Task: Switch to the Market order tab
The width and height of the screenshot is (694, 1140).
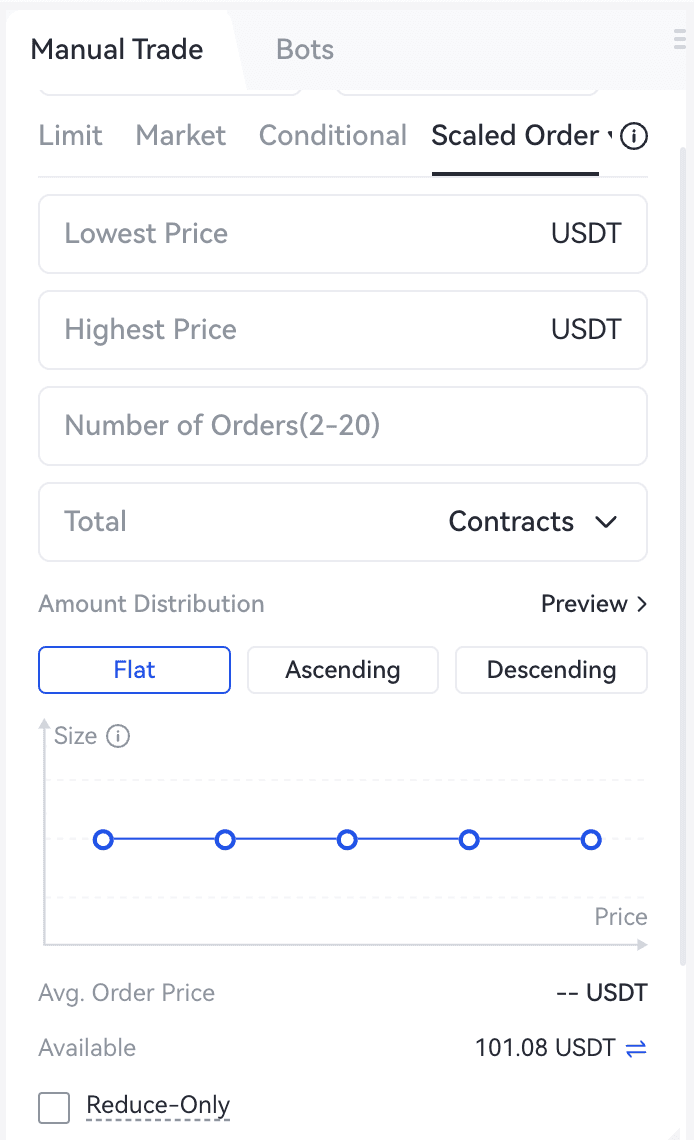Action: (x=181, y=136)
